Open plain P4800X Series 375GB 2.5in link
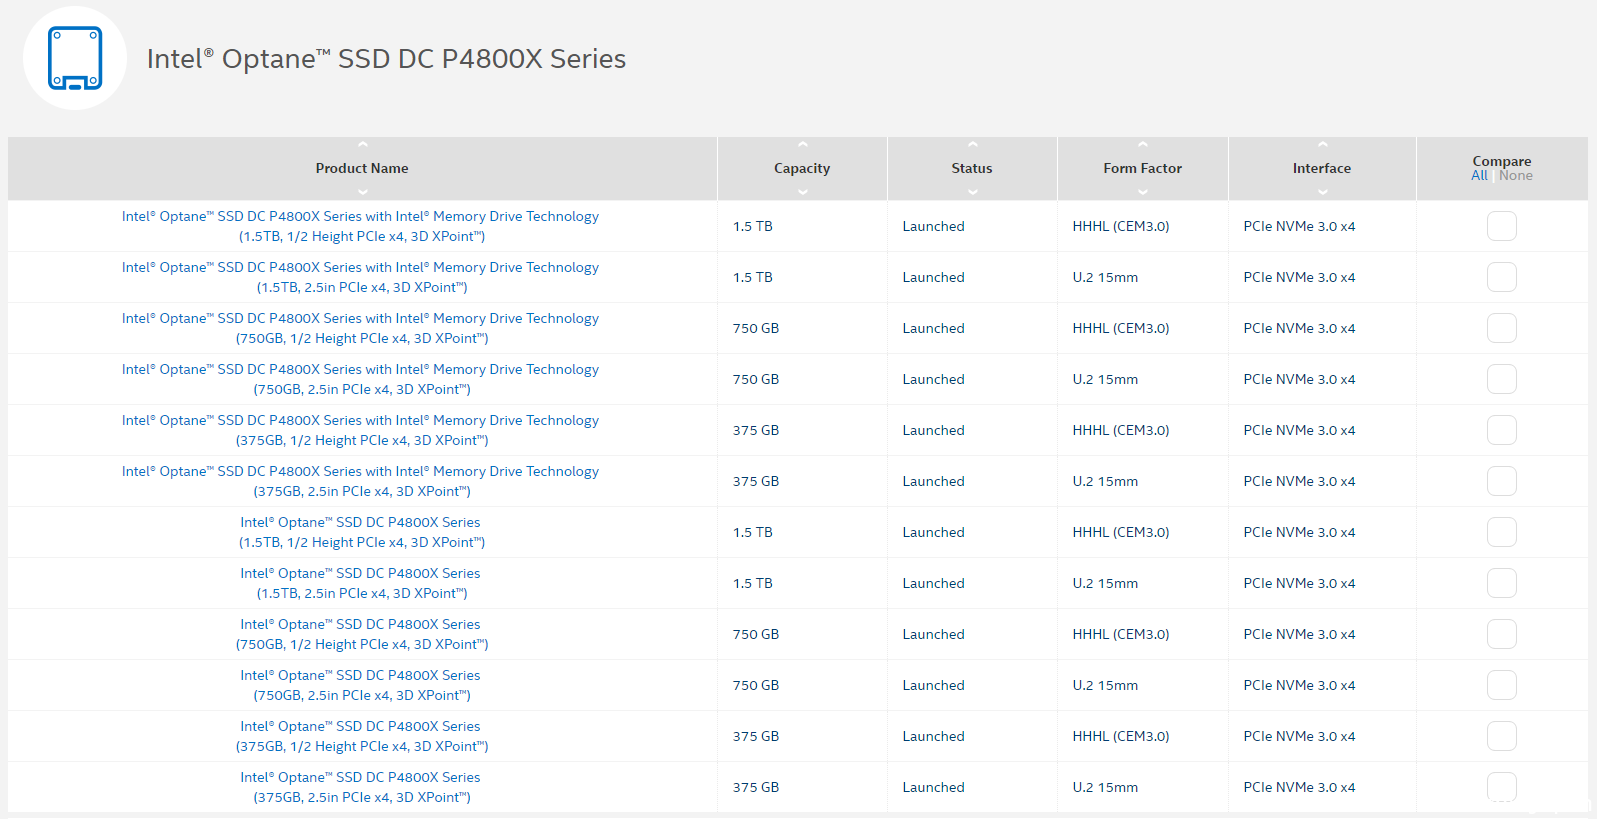Image resolution: width=1597 pixels, height=819 pixels. (361, 787)
